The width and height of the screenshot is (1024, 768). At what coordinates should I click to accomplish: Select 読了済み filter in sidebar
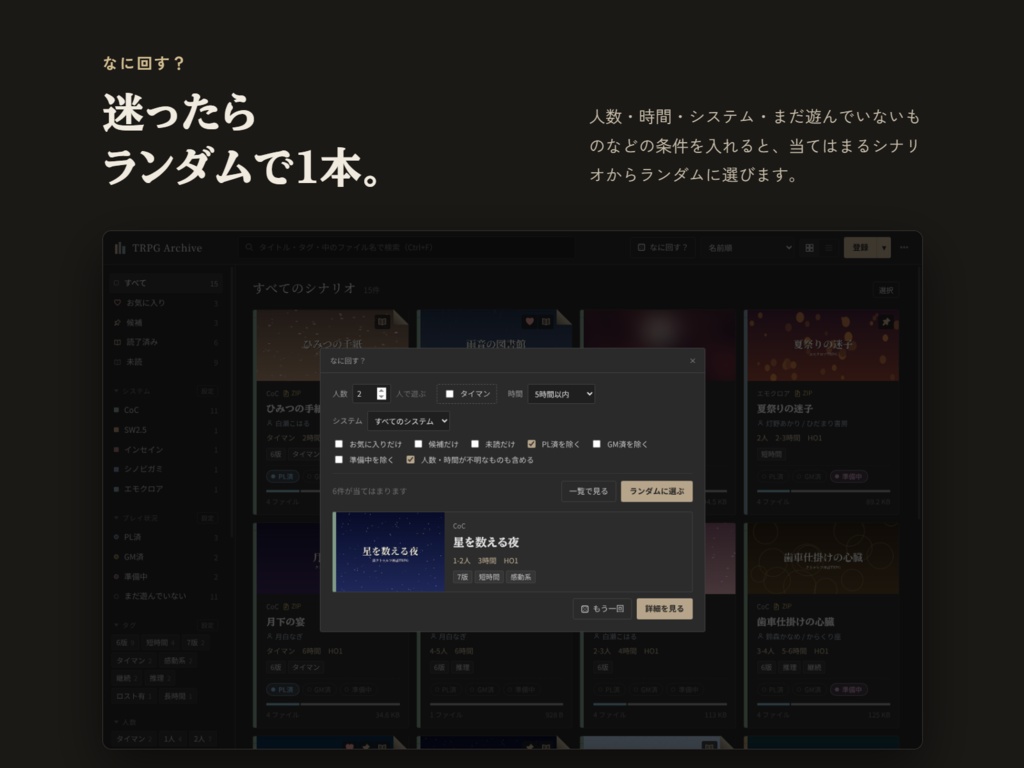pyautogui.click(x=166, y=342)
